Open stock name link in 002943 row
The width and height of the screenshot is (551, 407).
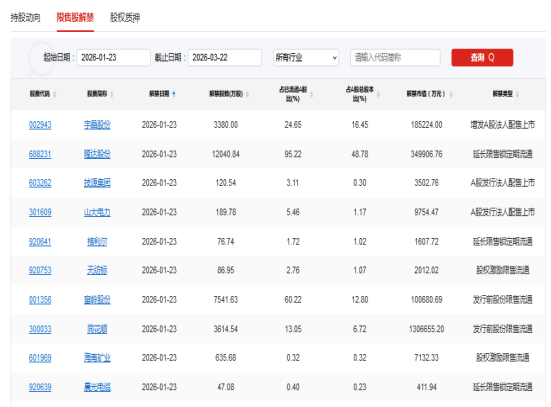click(97, 125)
